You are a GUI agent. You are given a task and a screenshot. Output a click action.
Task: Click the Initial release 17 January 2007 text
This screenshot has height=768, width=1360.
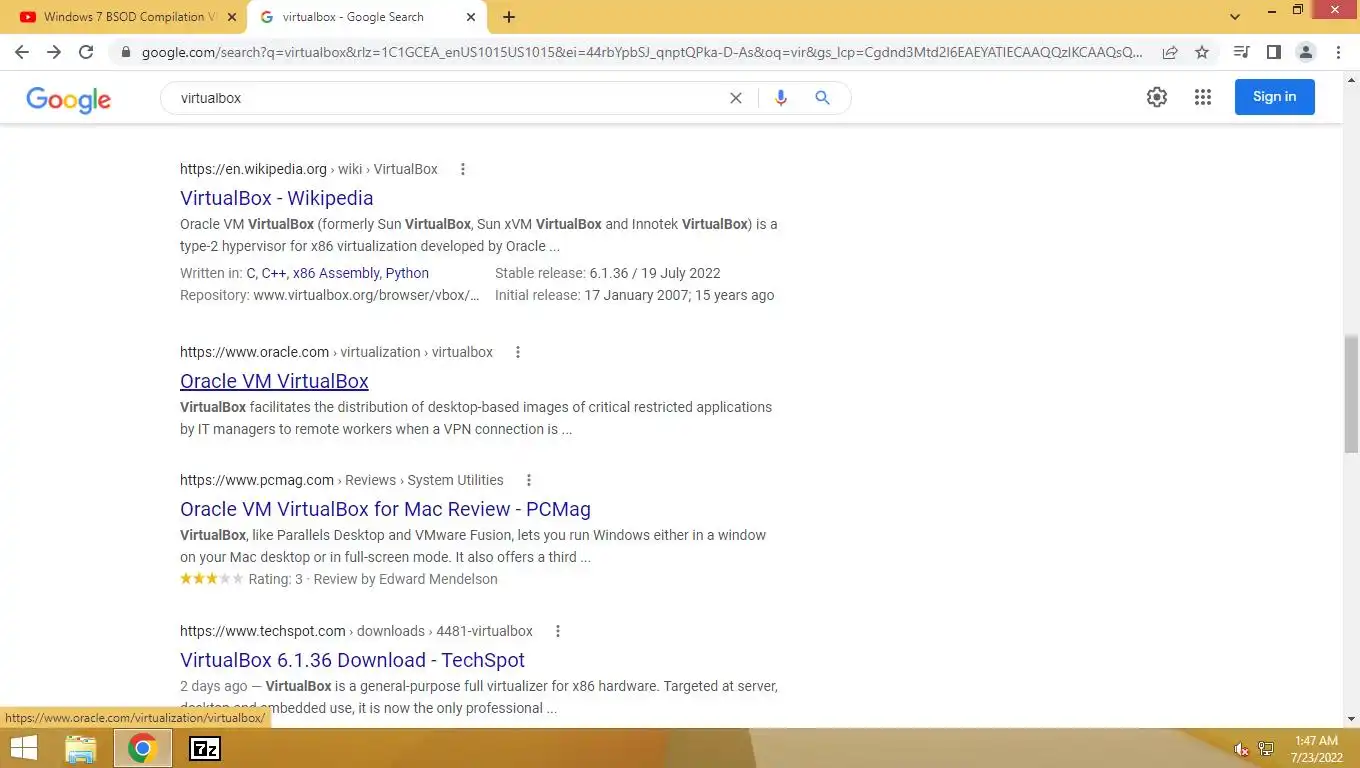click(634, 295)
